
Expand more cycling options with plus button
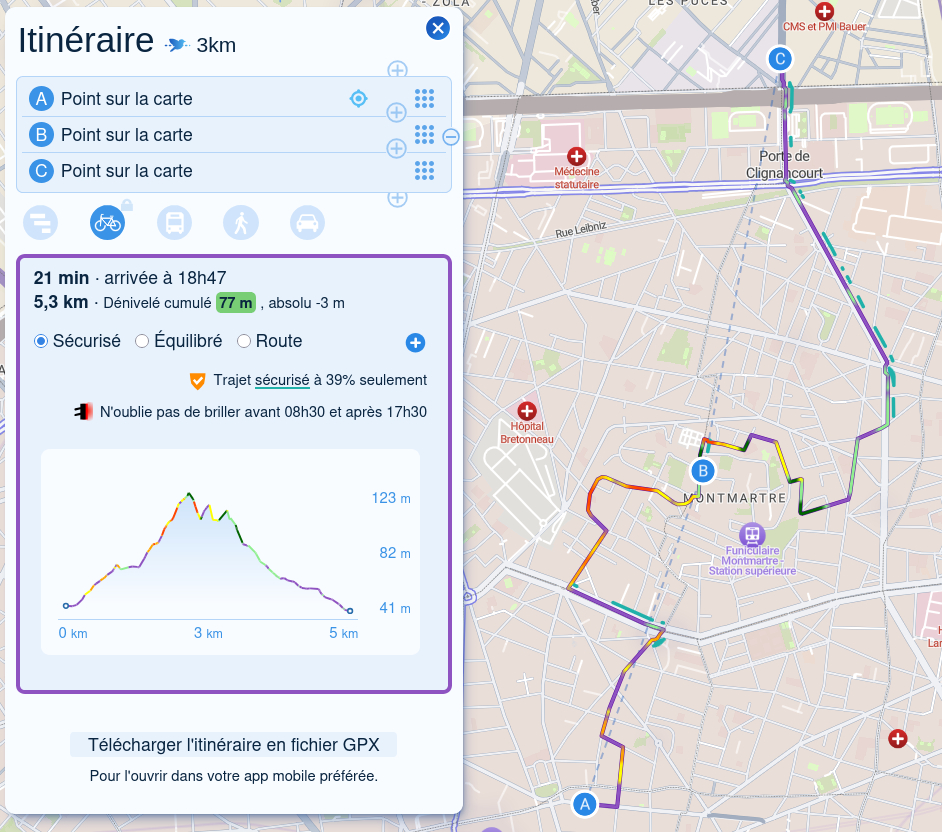(x=415, y=343)
